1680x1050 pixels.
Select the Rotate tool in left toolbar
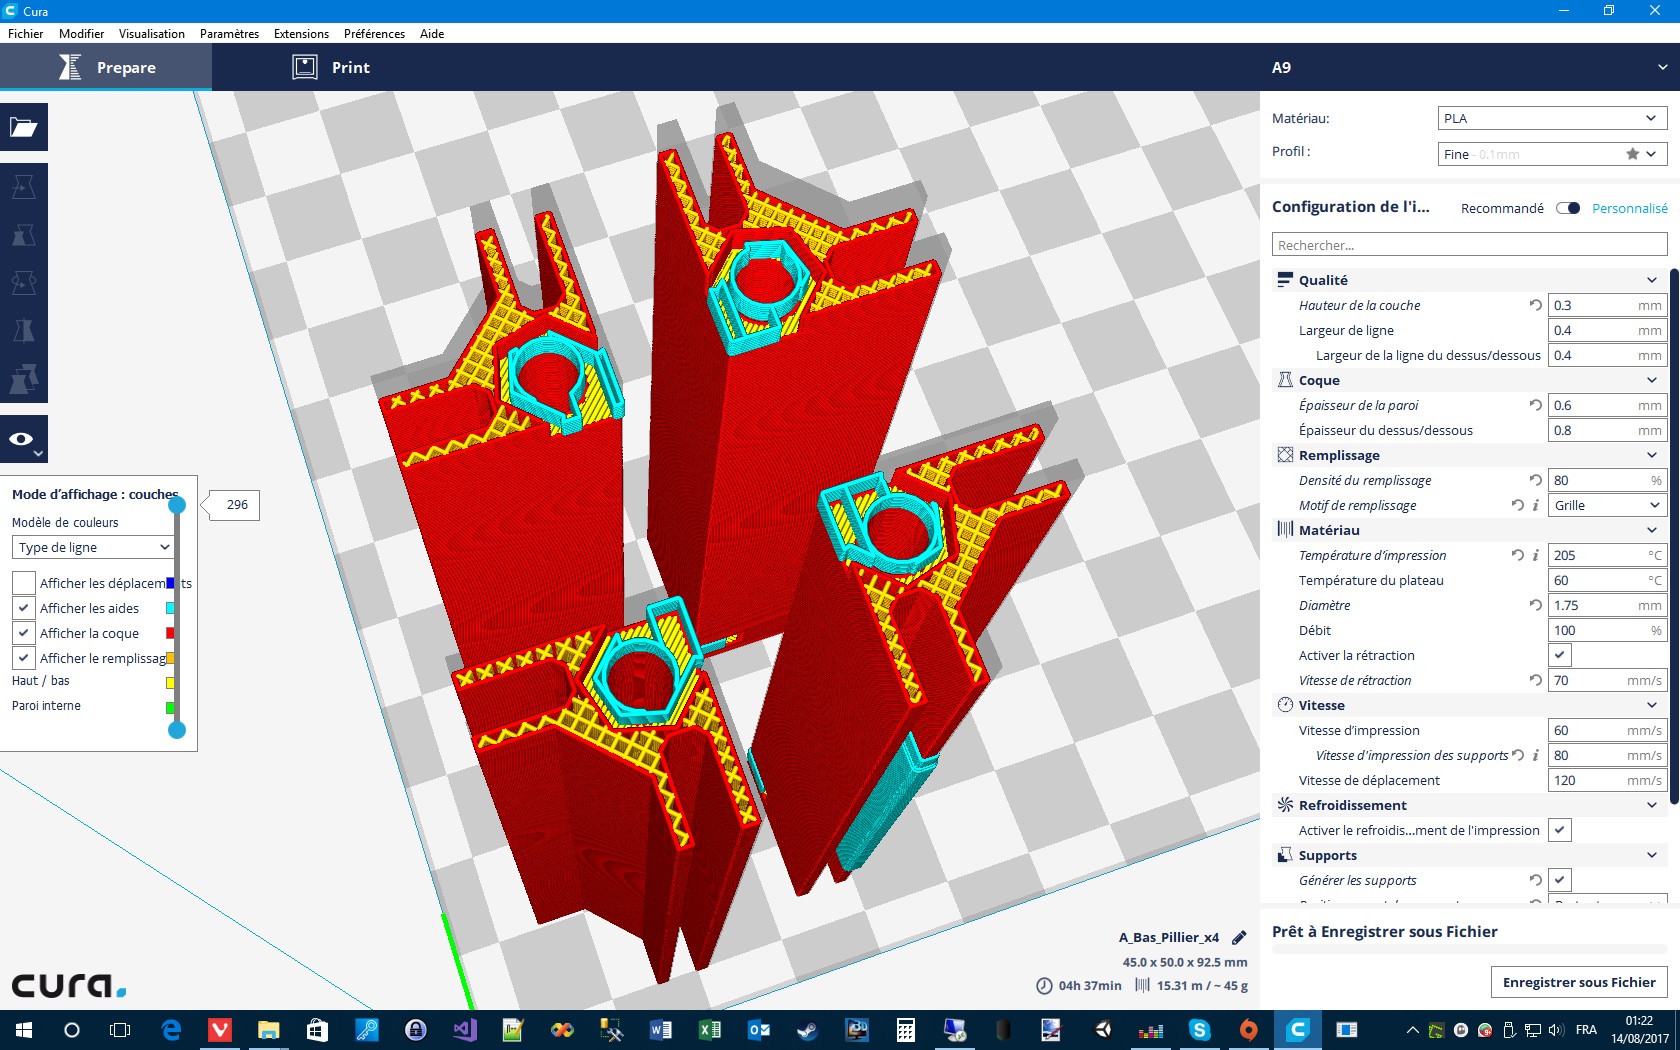click(24, 283)
